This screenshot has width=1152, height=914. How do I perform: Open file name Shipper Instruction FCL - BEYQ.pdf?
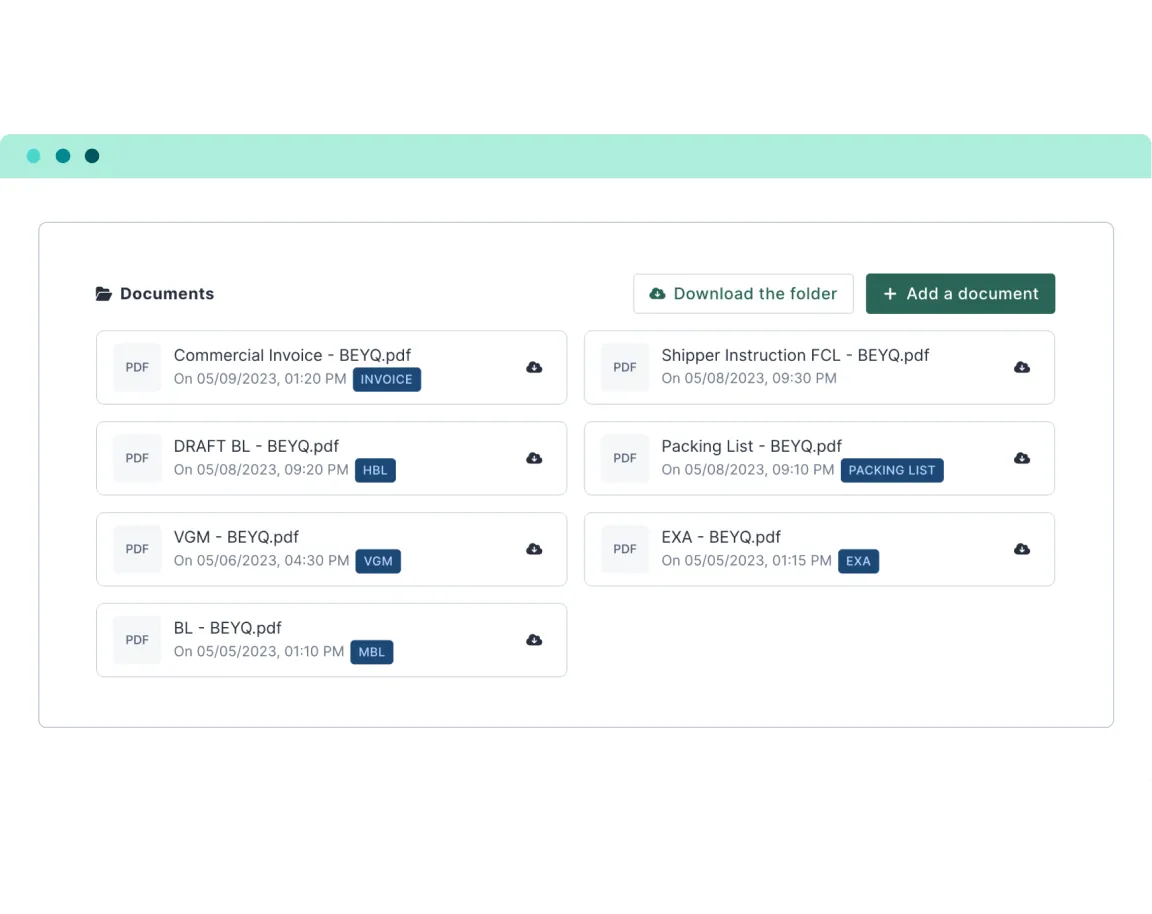point(795,356)
